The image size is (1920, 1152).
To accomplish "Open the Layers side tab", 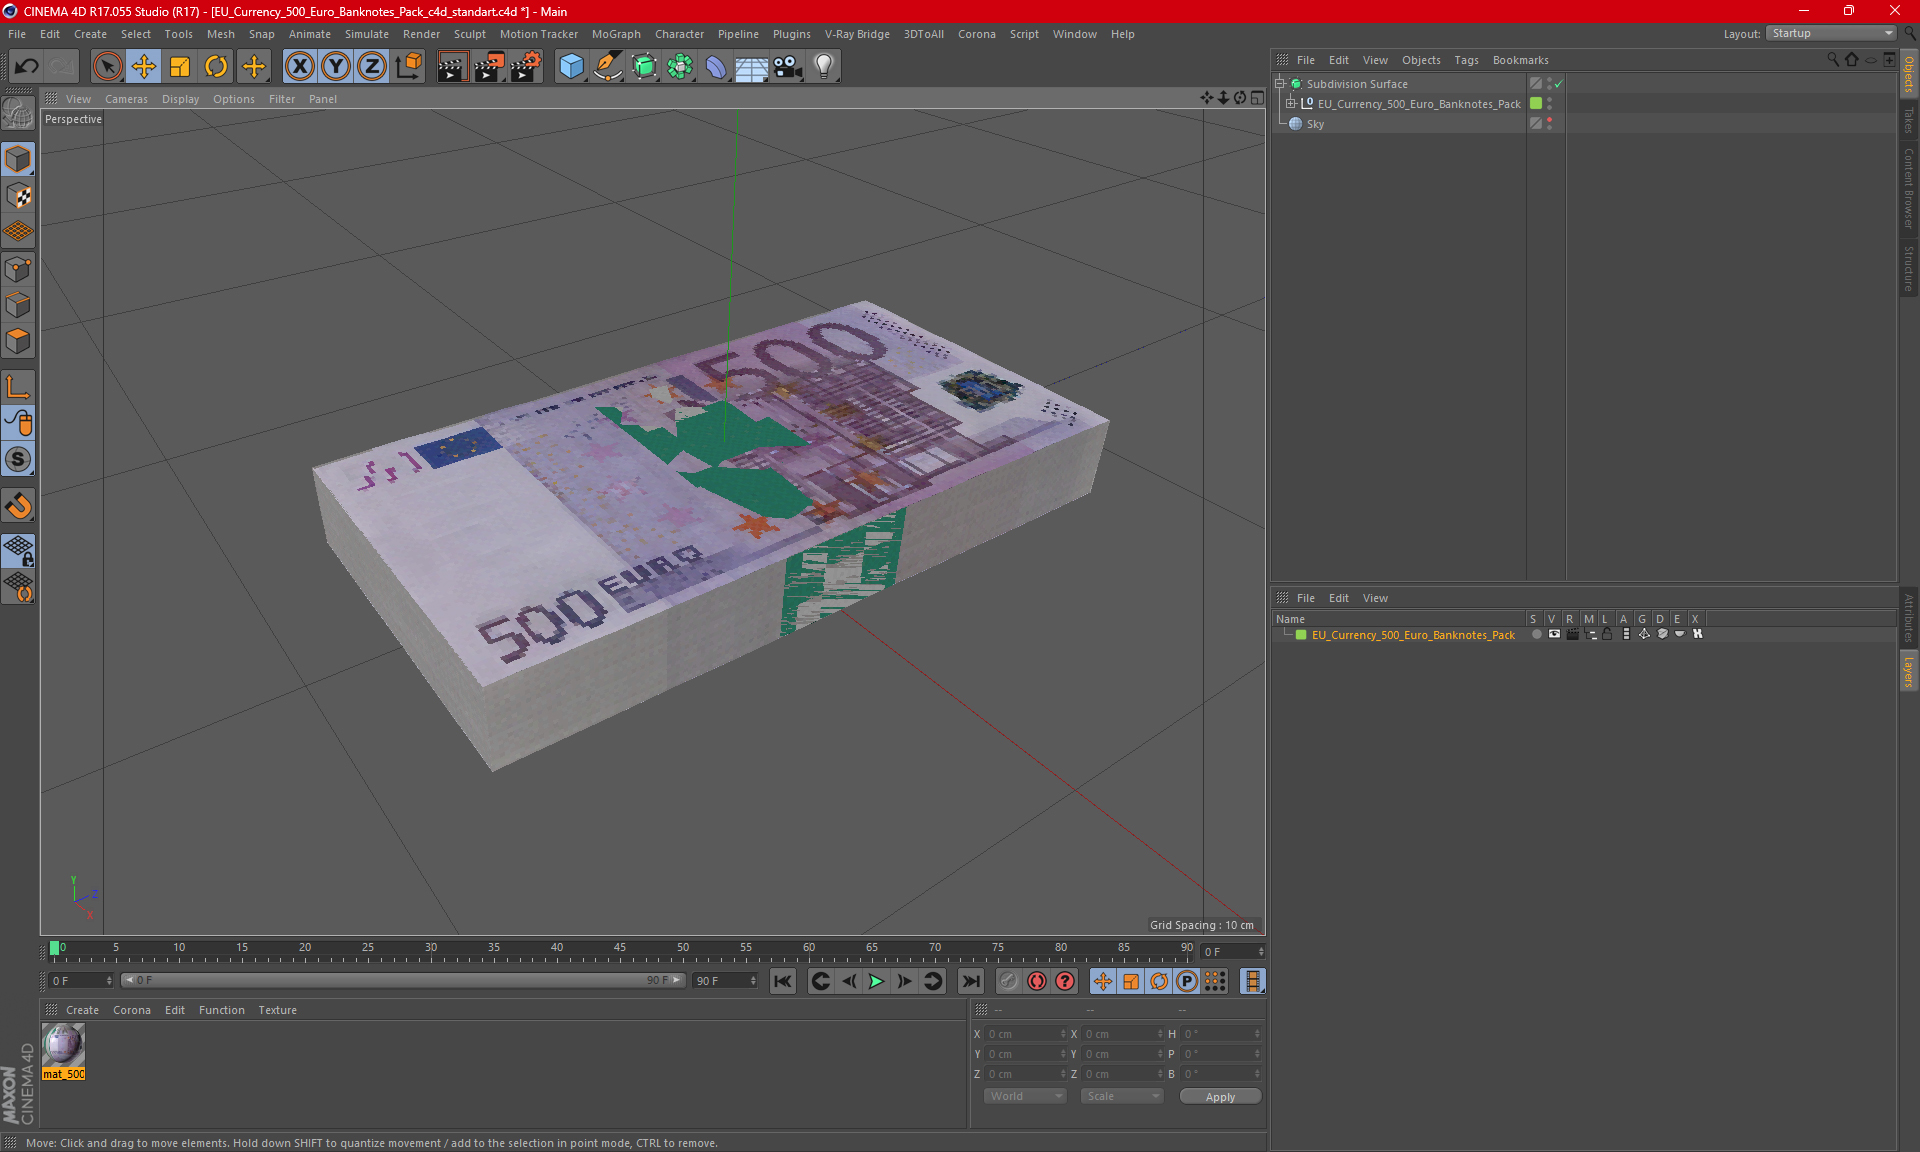I will coord(1909,670).
